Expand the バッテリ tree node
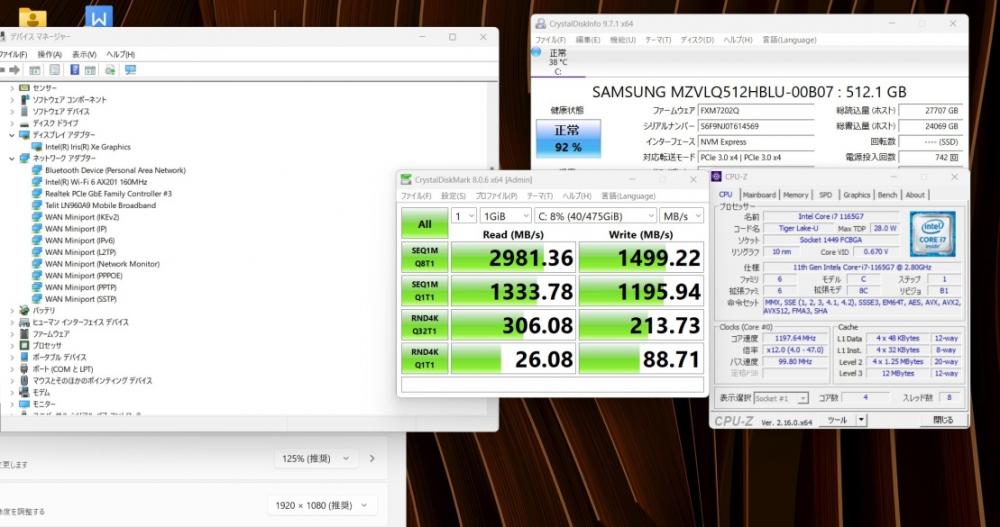The image size is (1000, 527). coord(11,310)
